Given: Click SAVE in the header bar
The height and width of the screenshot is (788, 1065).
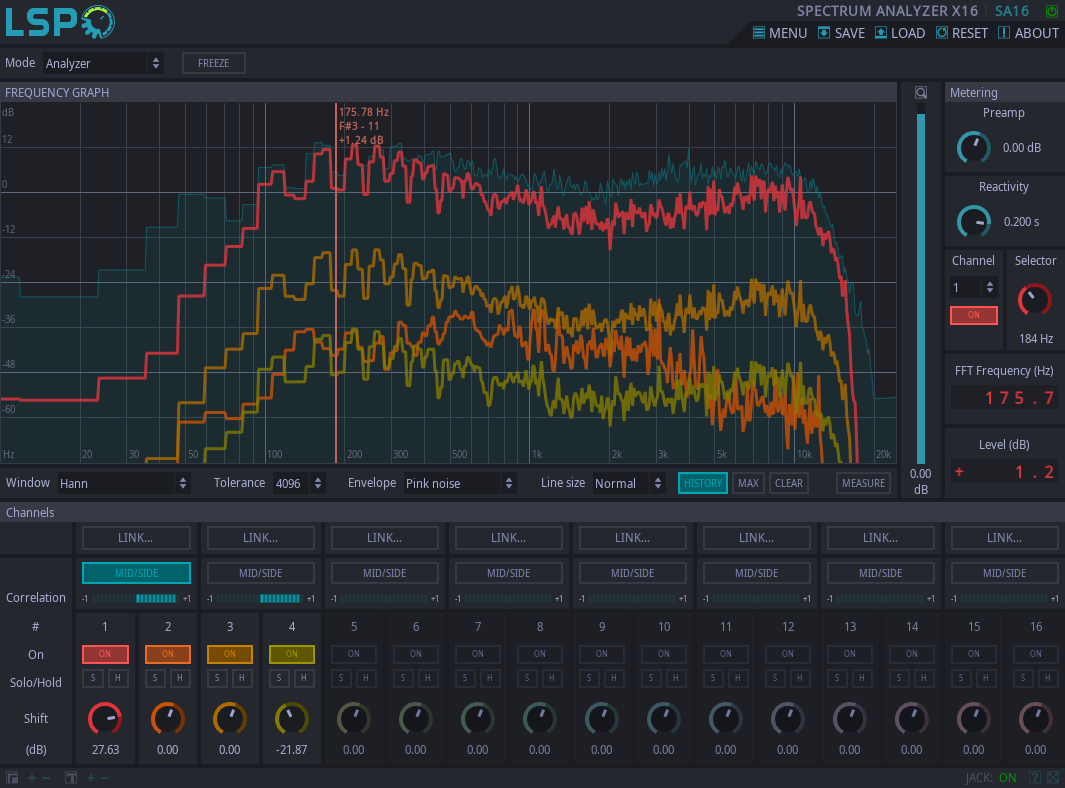Looking at the screenshot, I should (x=842, y=33).
